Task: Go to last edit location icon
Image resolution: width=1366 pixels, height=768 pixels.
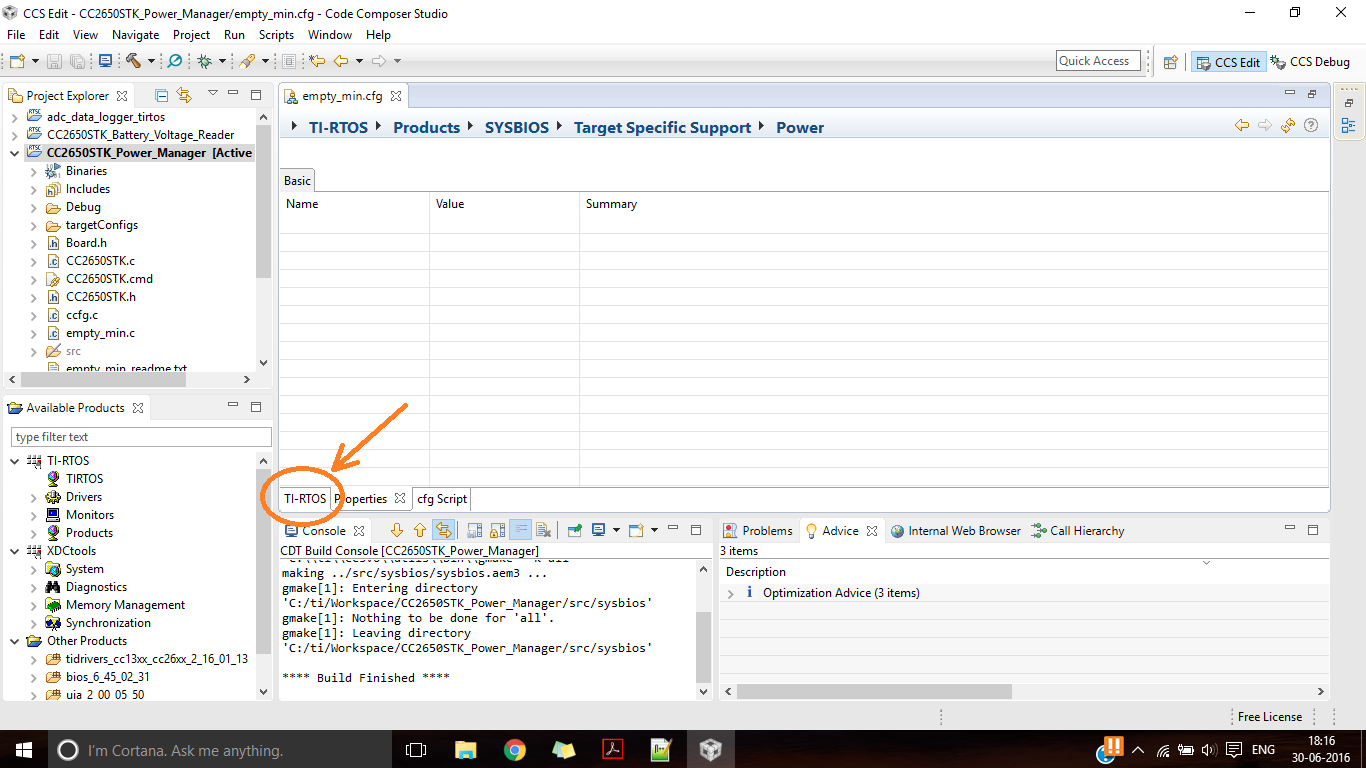Action: tap(317, 61)
